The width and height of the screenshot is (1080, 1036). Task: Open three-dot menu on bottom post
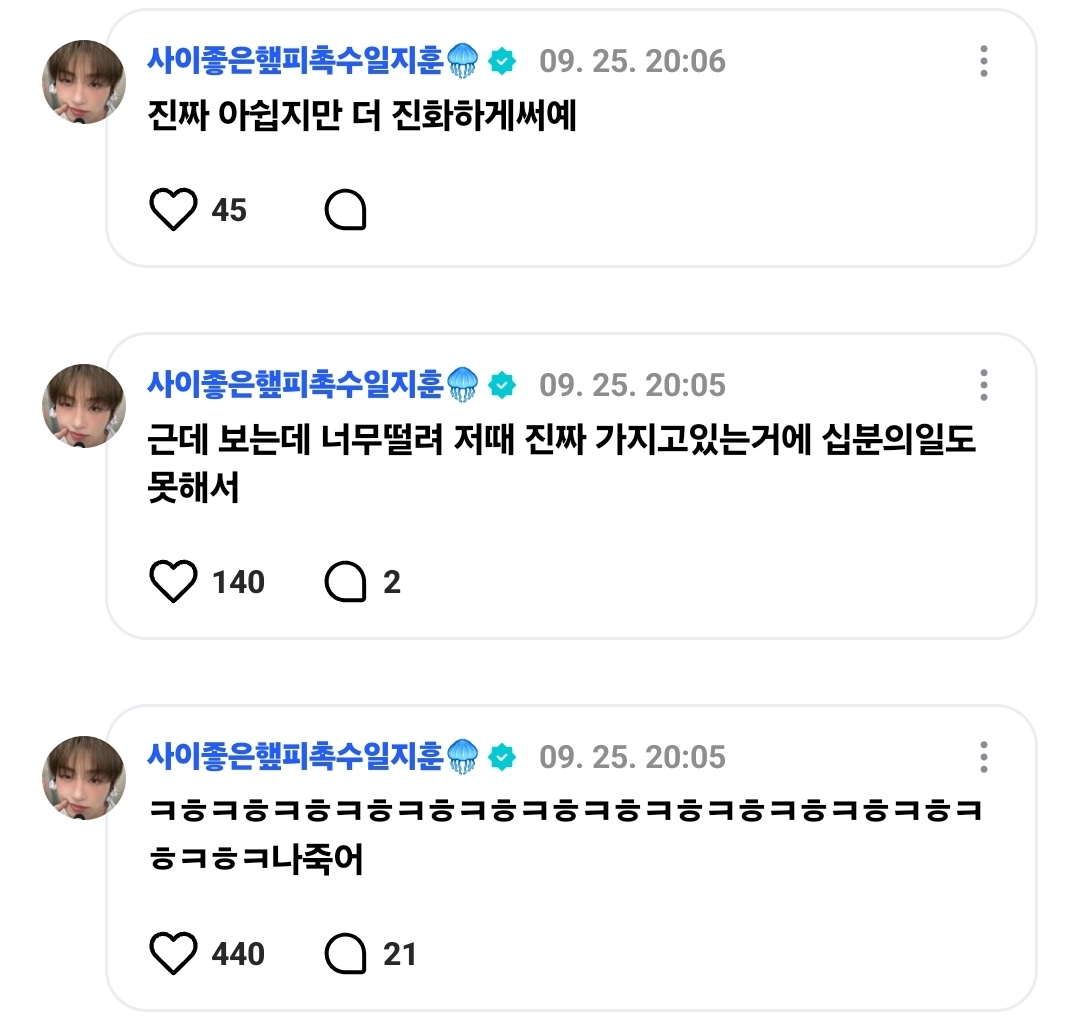(984, 757)
